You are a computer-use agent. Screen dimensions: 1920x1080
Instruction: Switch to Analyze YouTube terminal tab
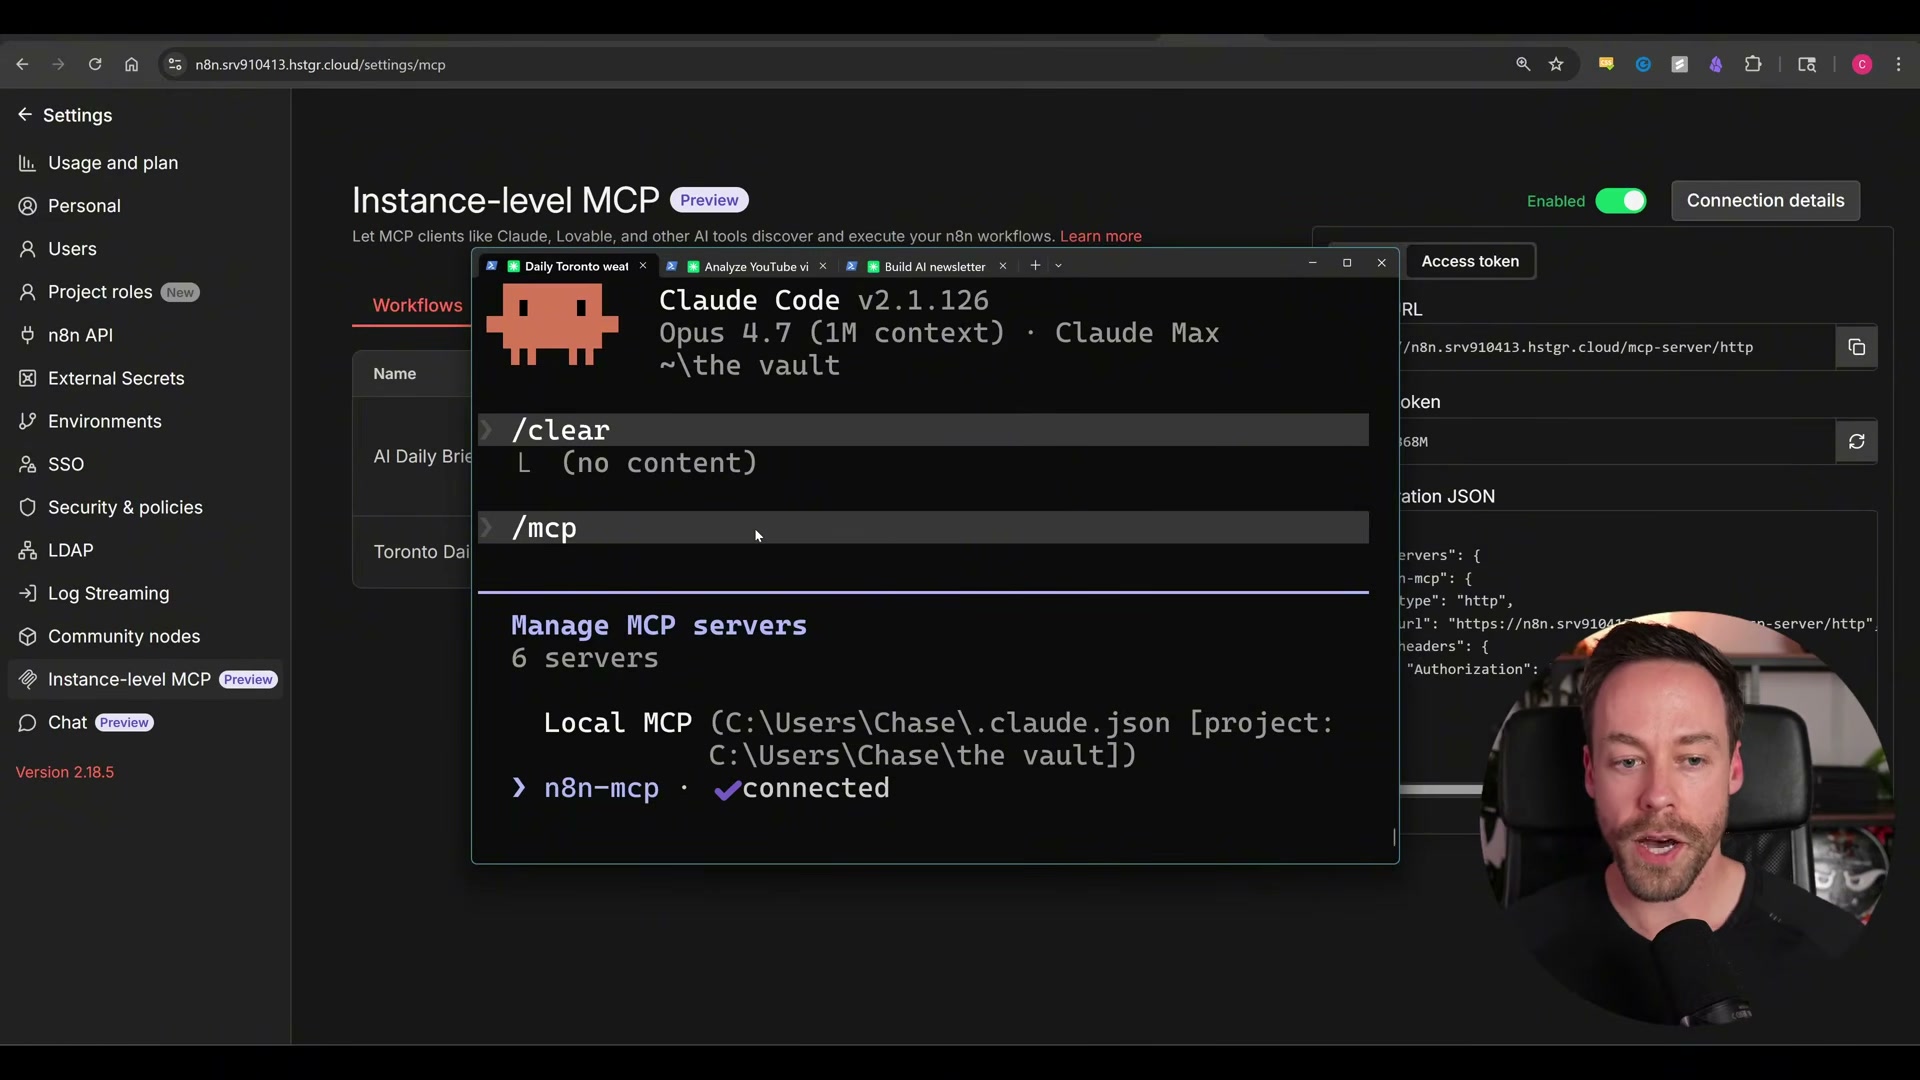pos(747,266)
